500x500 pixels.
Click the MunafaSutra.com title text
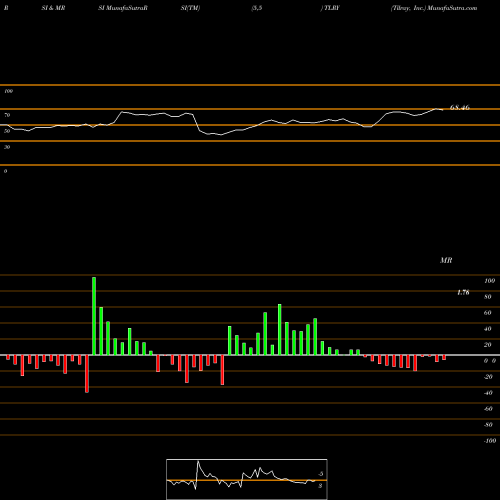[x=452, y=8]
